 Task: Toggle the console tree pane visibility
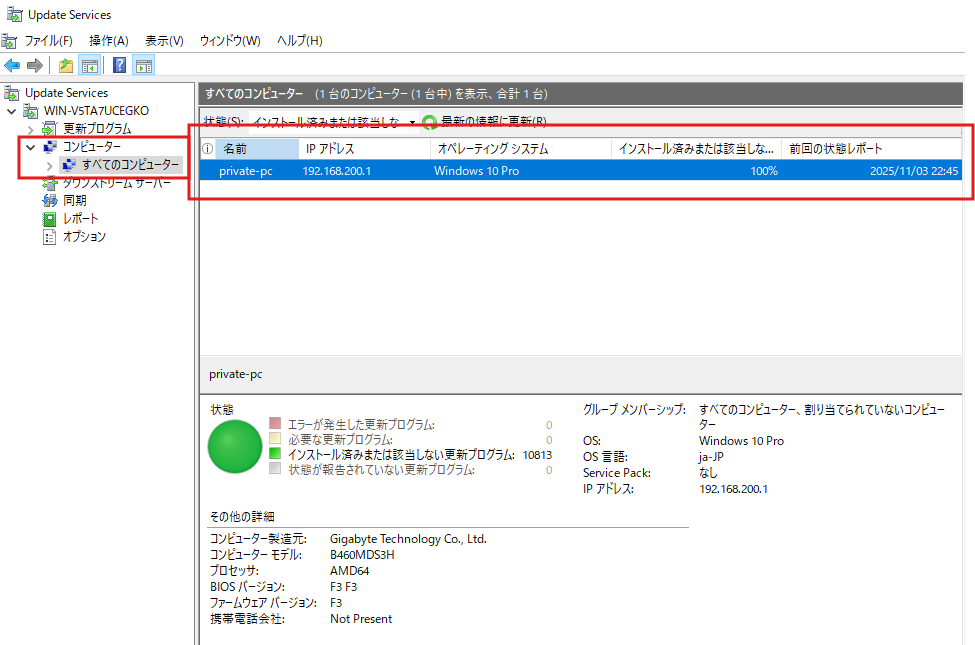tap(89, 65)
